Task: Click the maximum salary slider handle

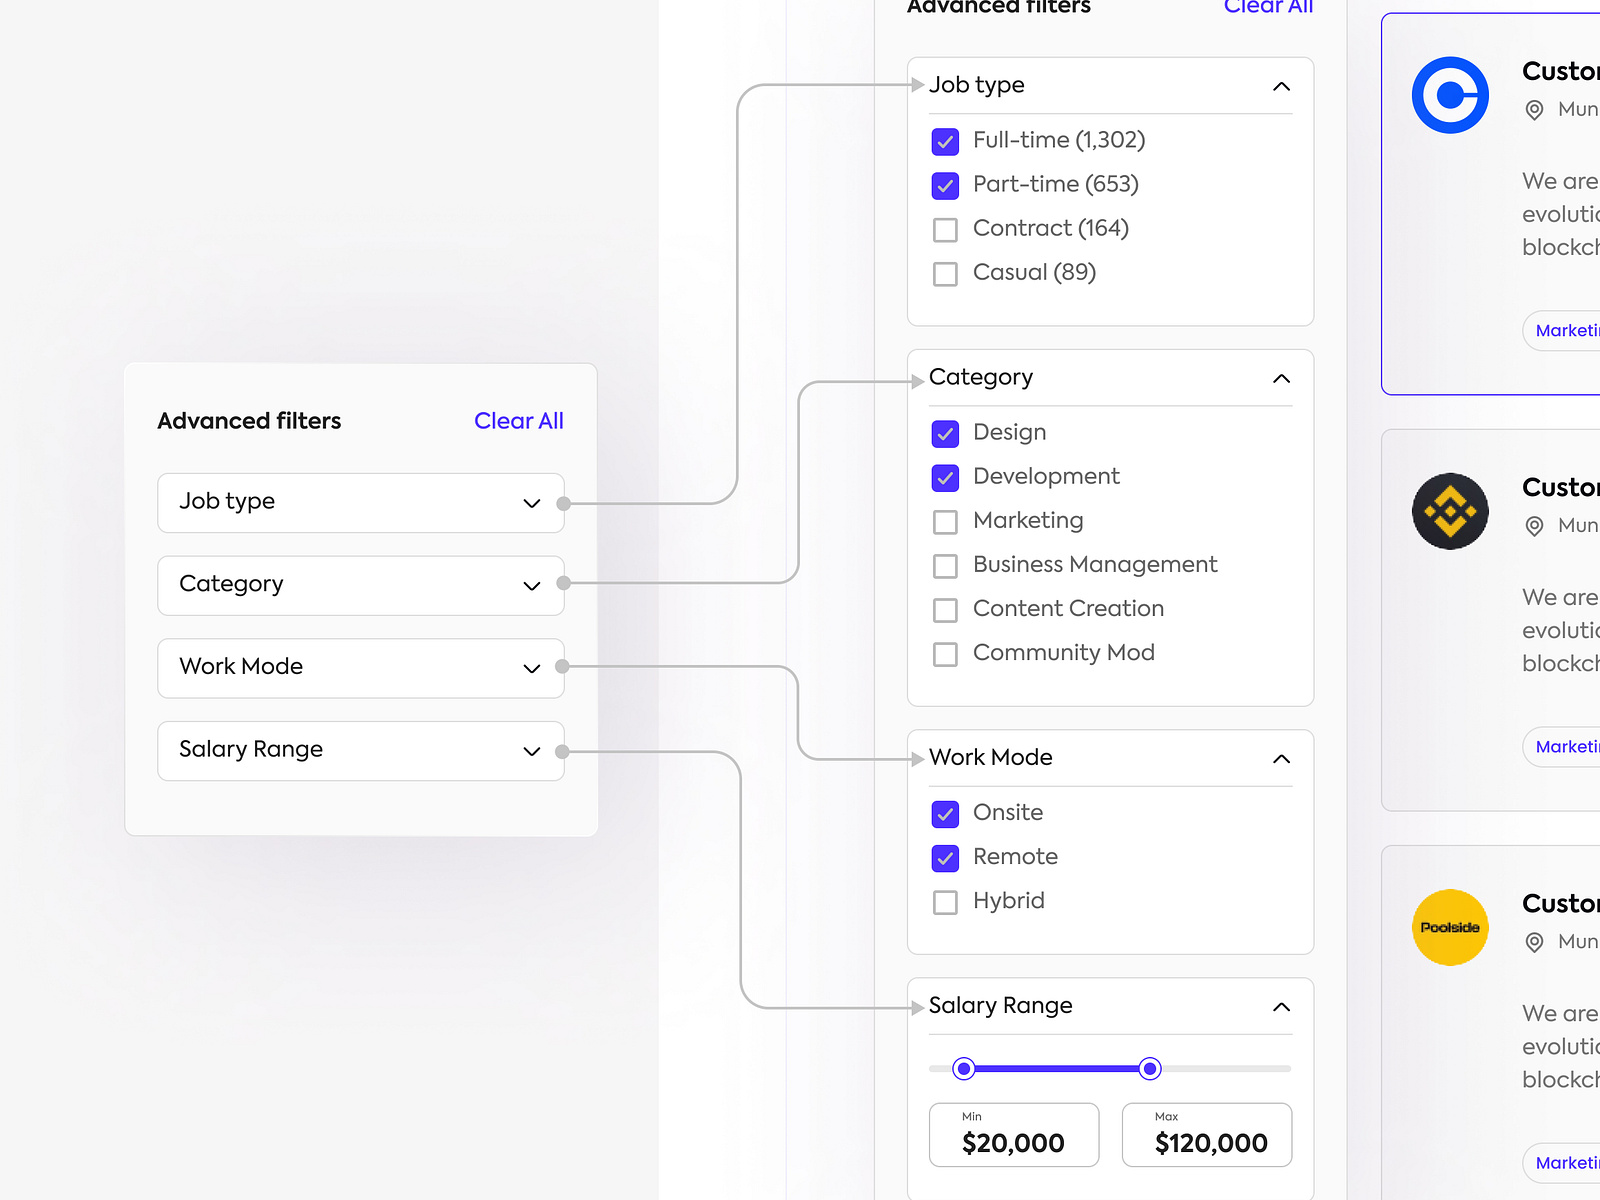Action: tap(1150, 1069)
